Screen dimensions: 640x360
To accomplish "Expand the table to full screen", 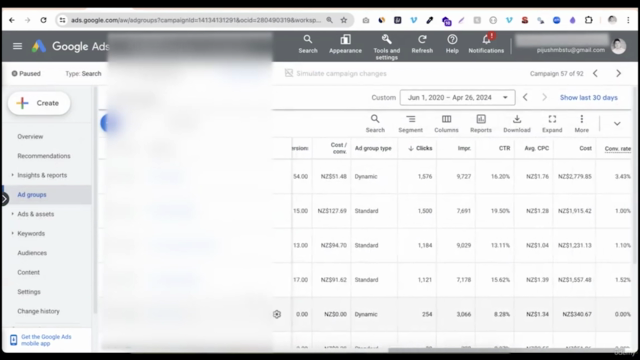I will tap(552, 123).
